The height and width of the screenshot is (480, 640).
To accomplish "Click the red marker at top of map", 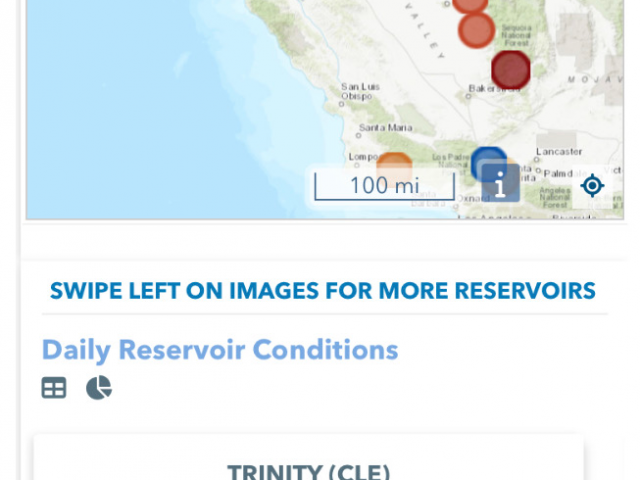I will (470, 5).
